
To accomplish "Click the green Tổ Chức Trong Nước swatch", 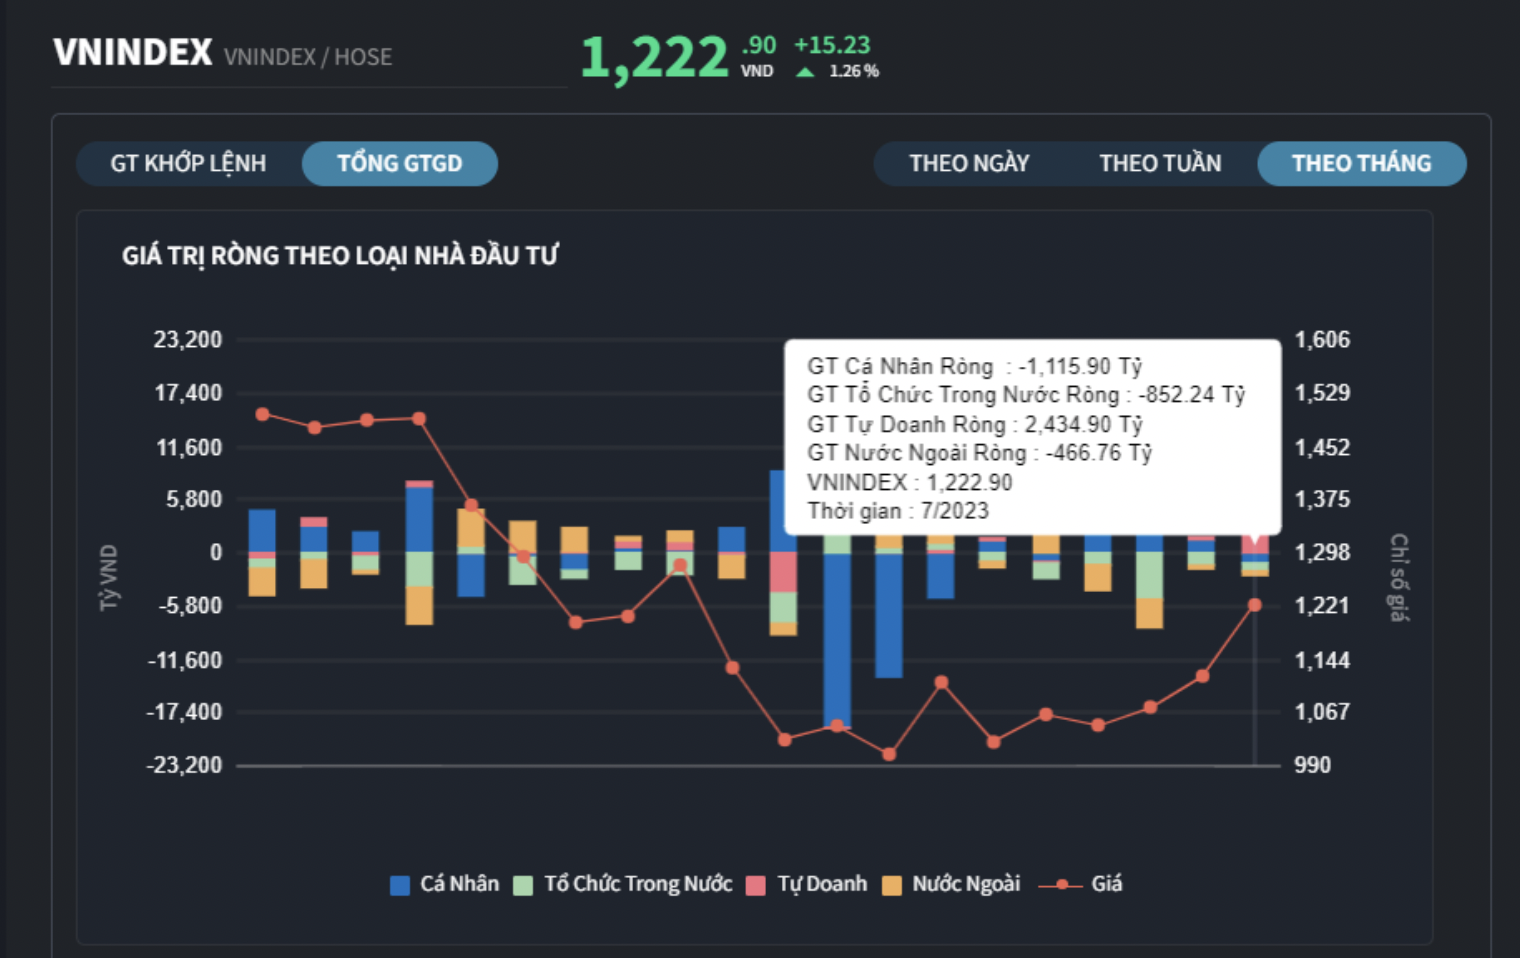I will [x=523, y=885].
